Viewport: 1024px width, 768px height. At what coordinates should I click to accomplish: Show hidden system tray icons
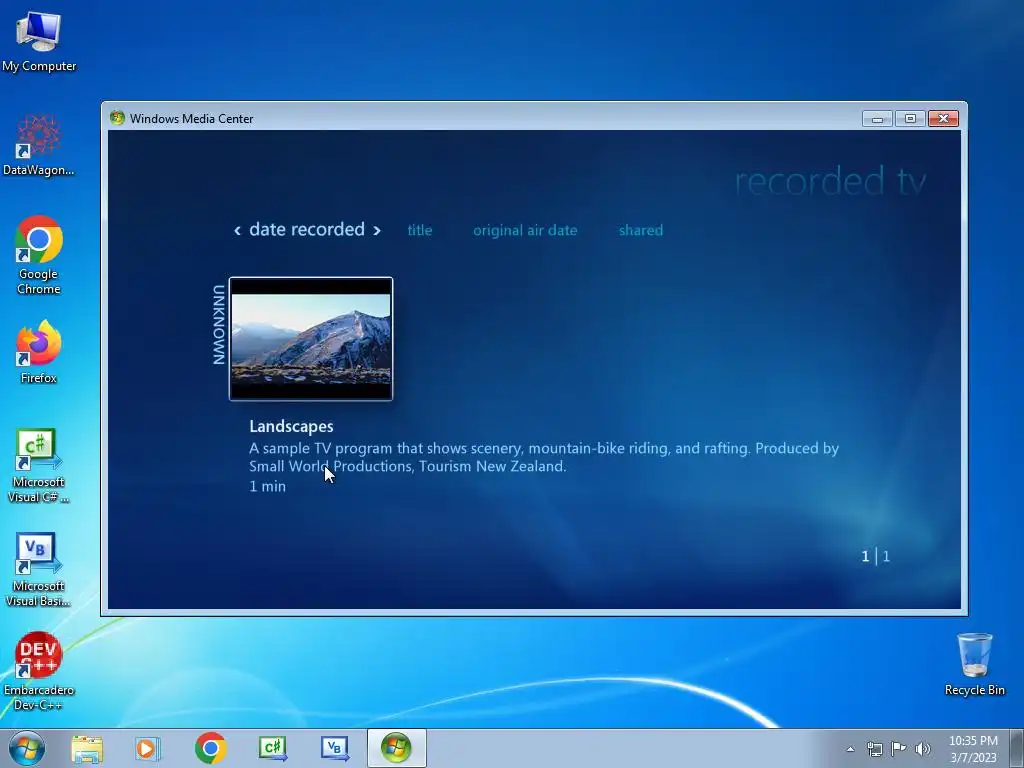[850, 749]
